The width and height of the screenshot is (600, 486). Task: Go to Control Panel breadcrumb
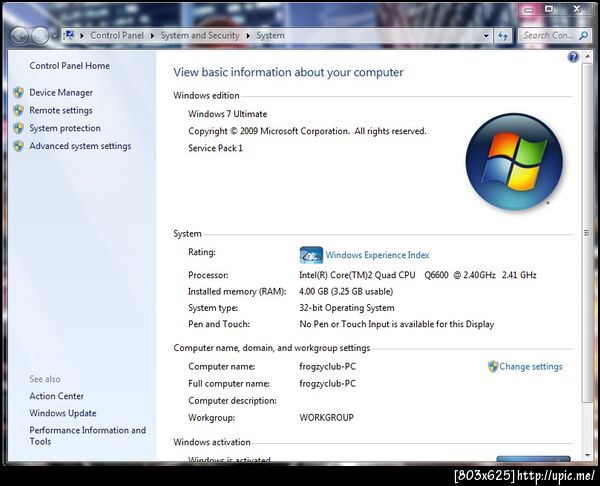tap(117, 36)
